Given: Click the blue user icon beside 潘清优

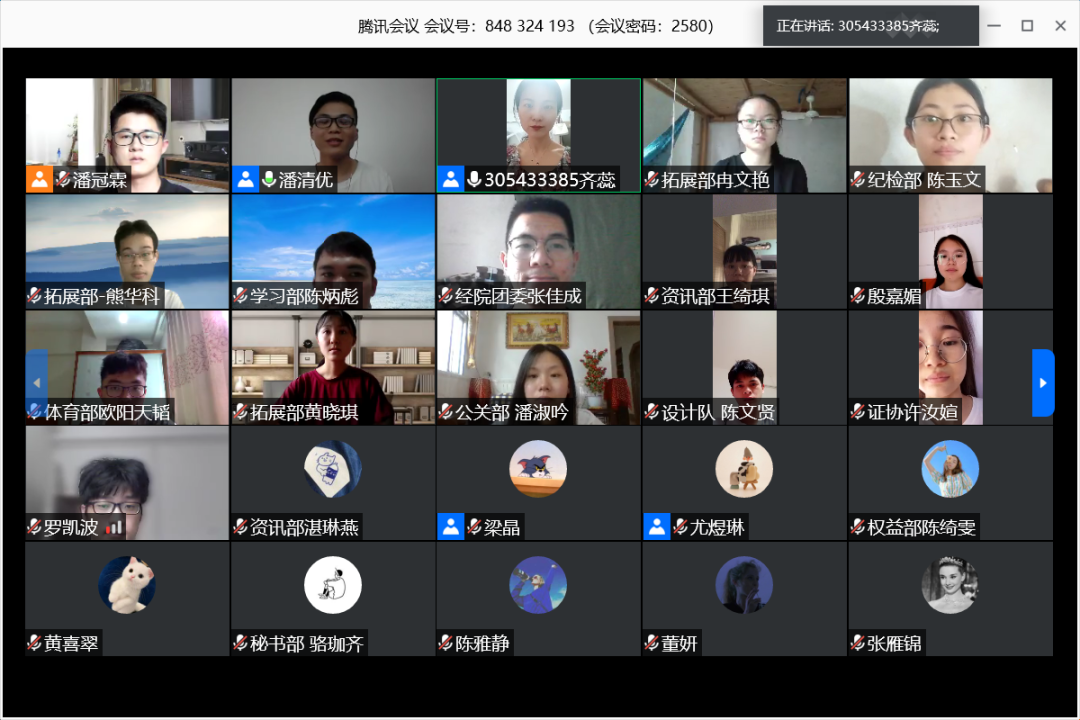Looking at the screenshot, I should pos(246,180).
